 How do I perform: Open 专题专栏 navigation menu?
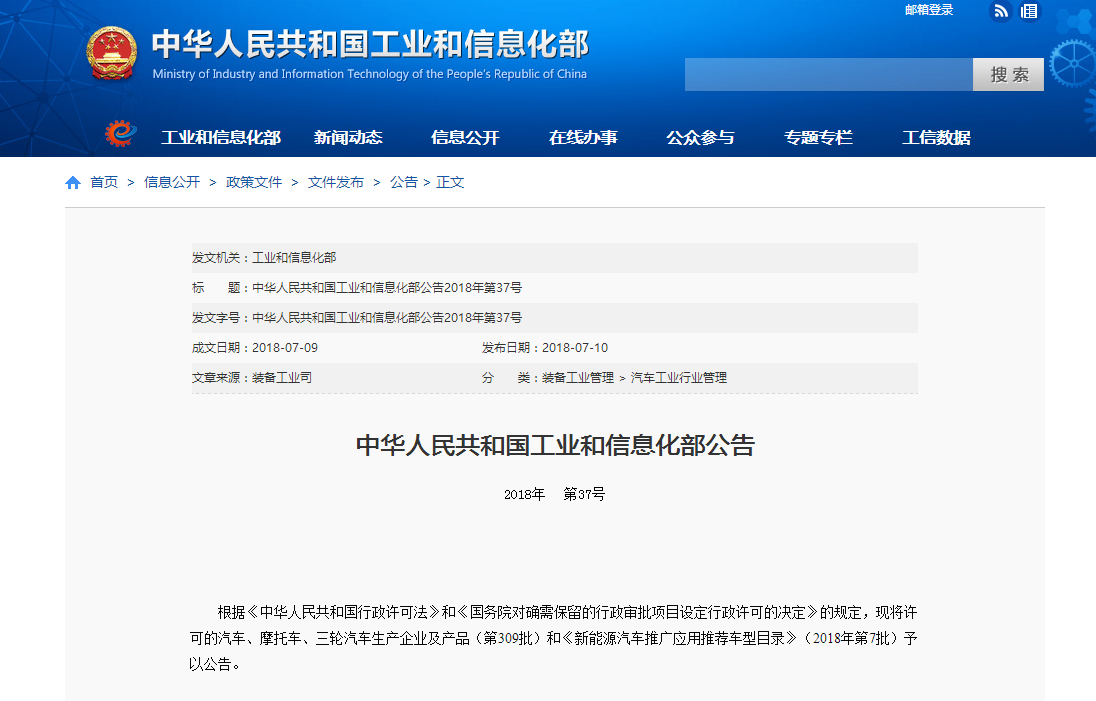point(819,138)
